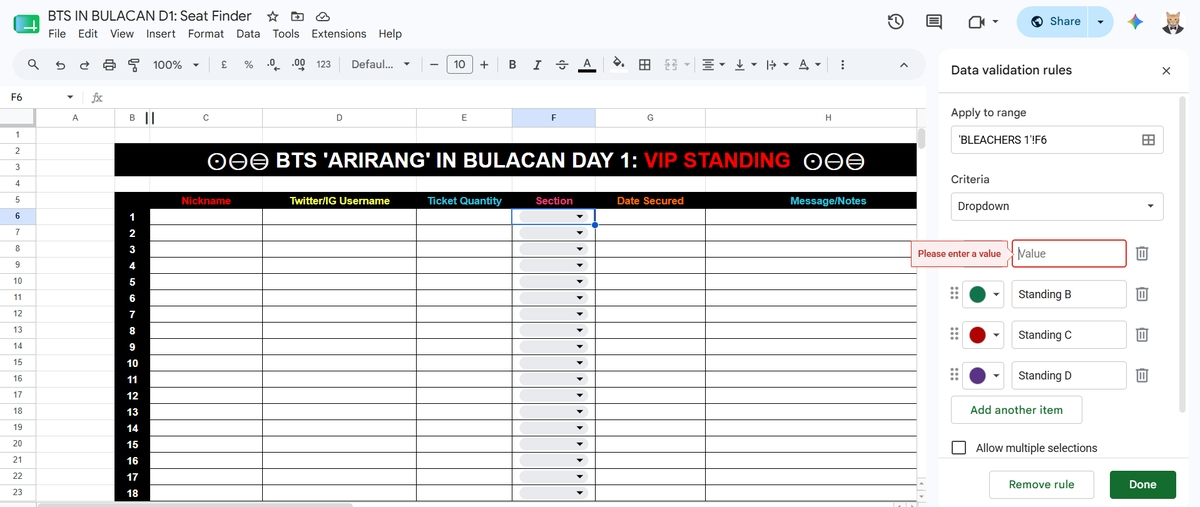Move document to folder icon
The height and width of the screenshot is (507, 1200).
coord(297,17)
